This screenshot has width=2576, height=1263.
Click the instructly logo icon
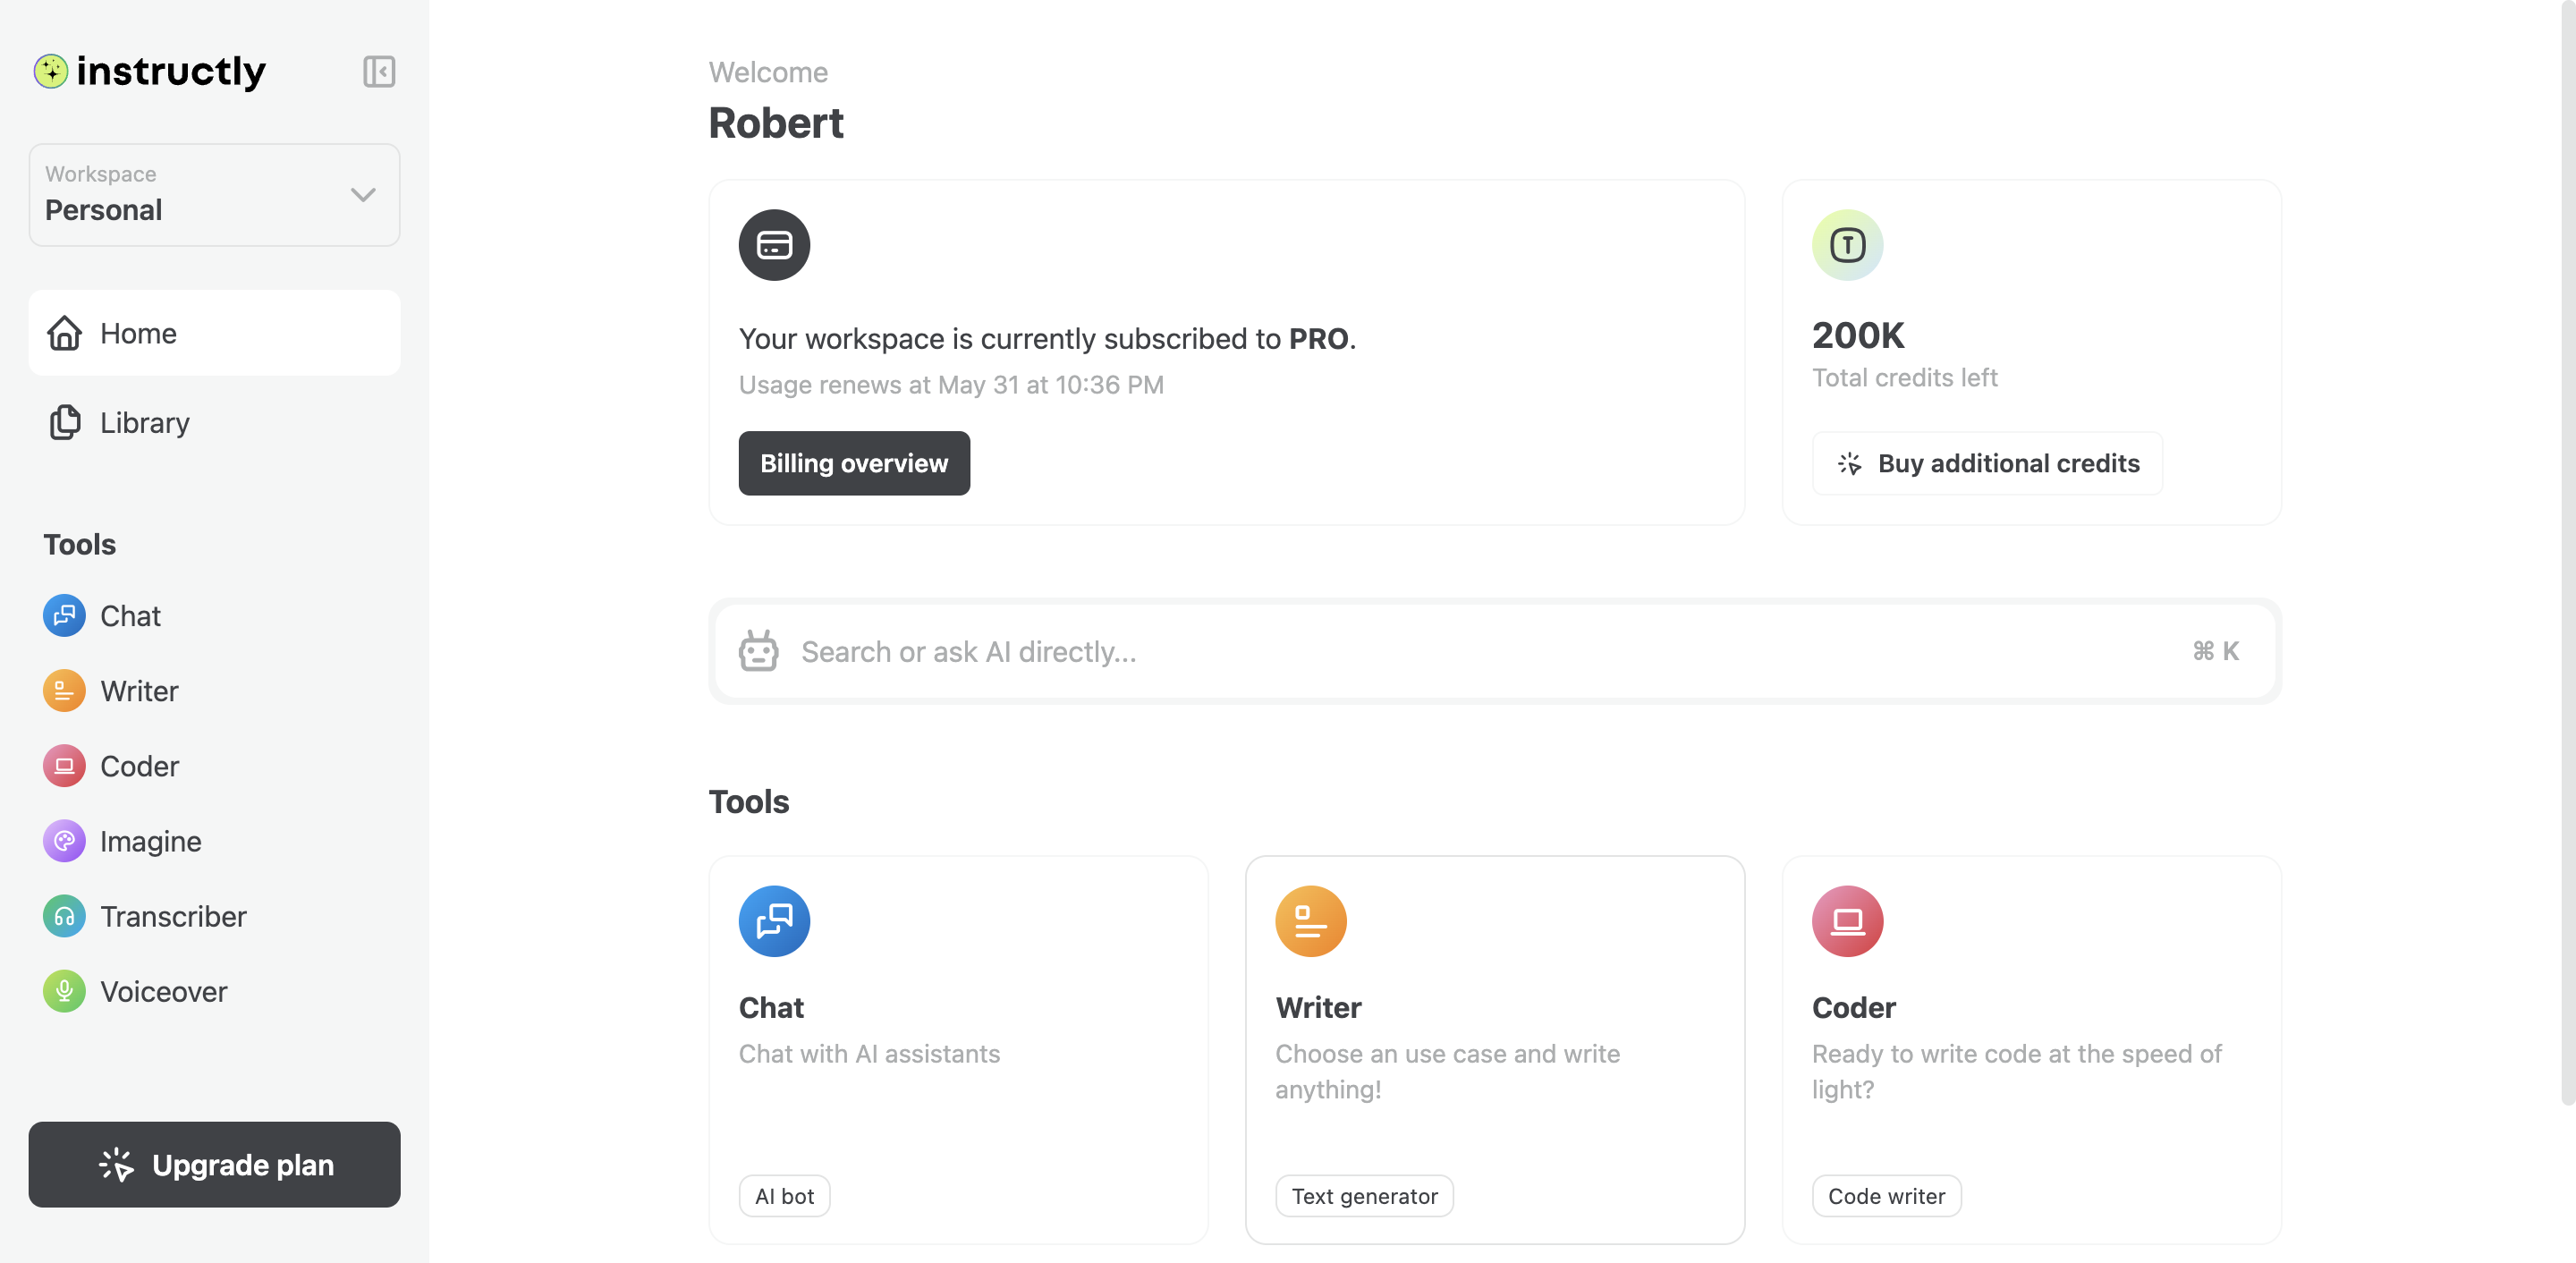[51, 71]
